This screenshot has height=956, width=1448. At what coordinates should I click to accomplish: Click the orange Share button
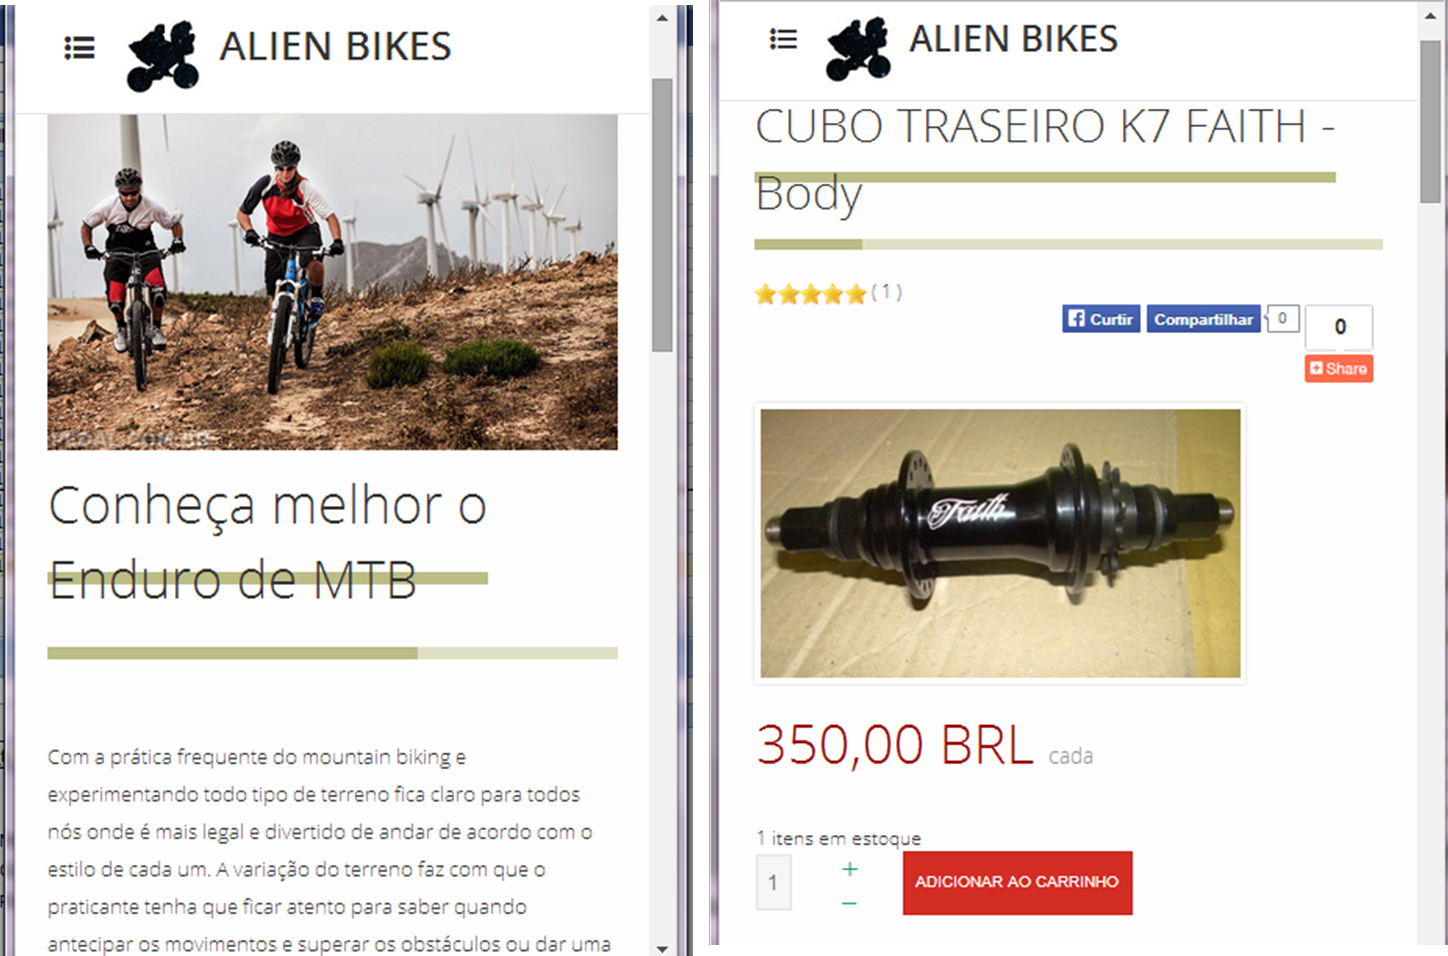pos(1338,368)
